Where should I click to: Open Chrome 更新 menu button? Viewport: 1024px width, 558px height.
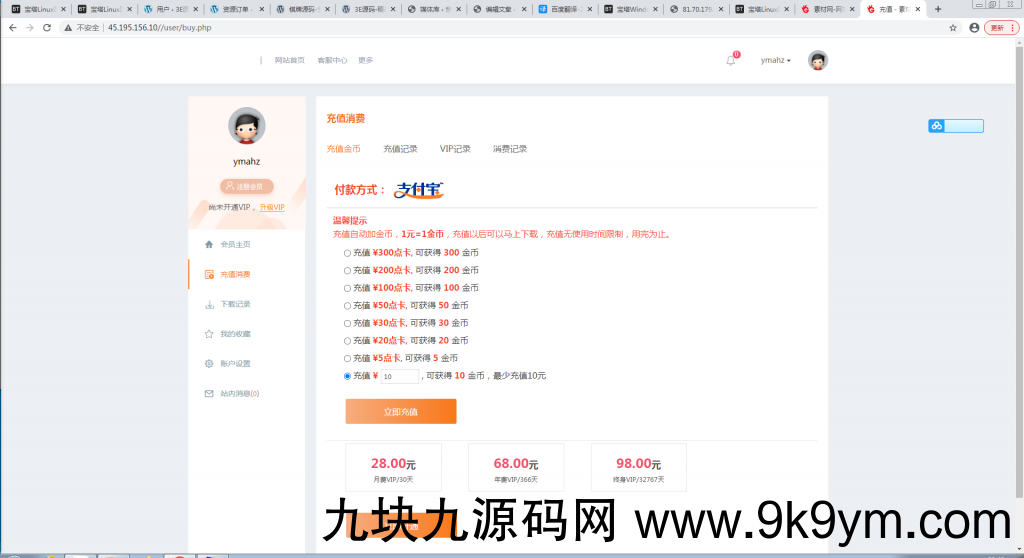1001,27
